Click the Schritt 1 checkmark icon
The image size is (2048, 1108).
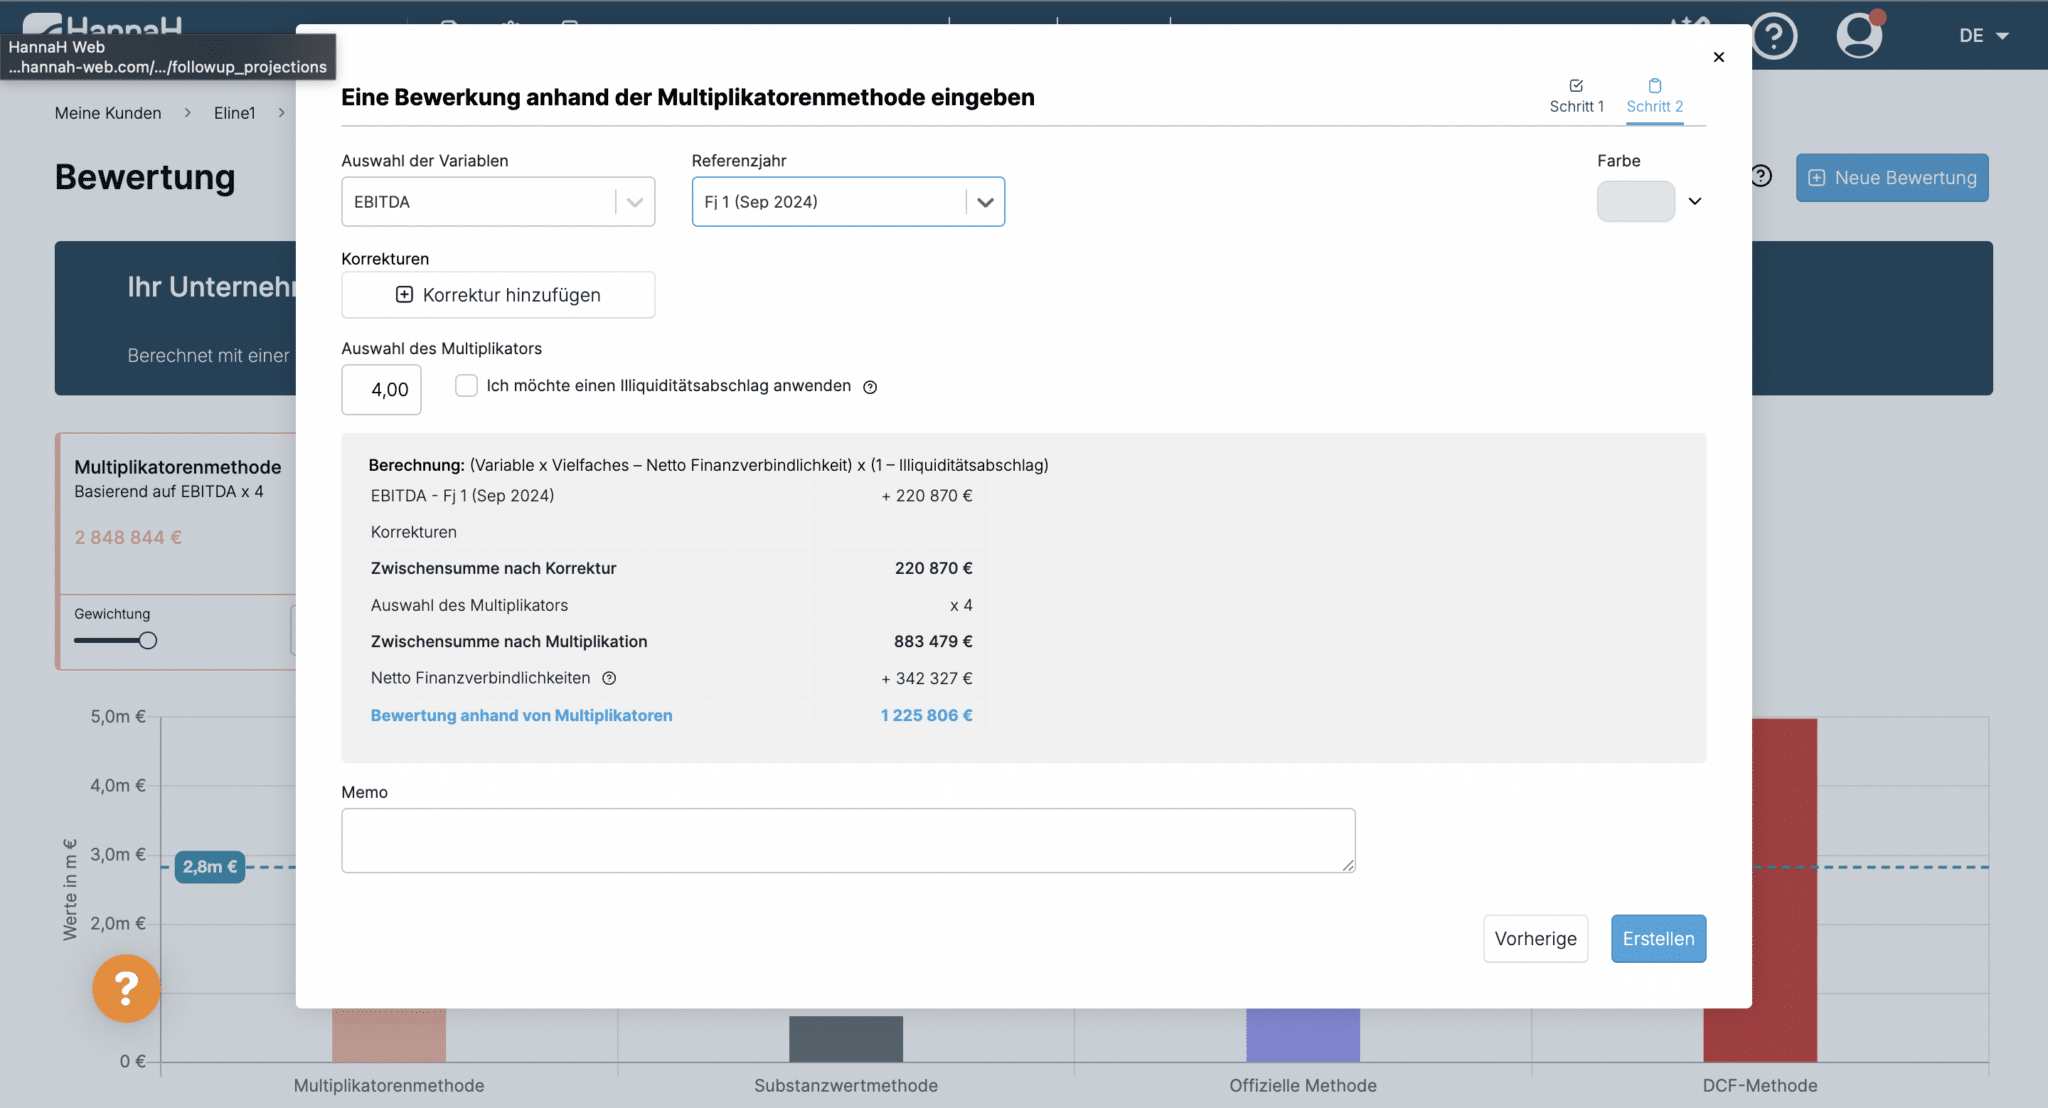[x=1576, y=86]
